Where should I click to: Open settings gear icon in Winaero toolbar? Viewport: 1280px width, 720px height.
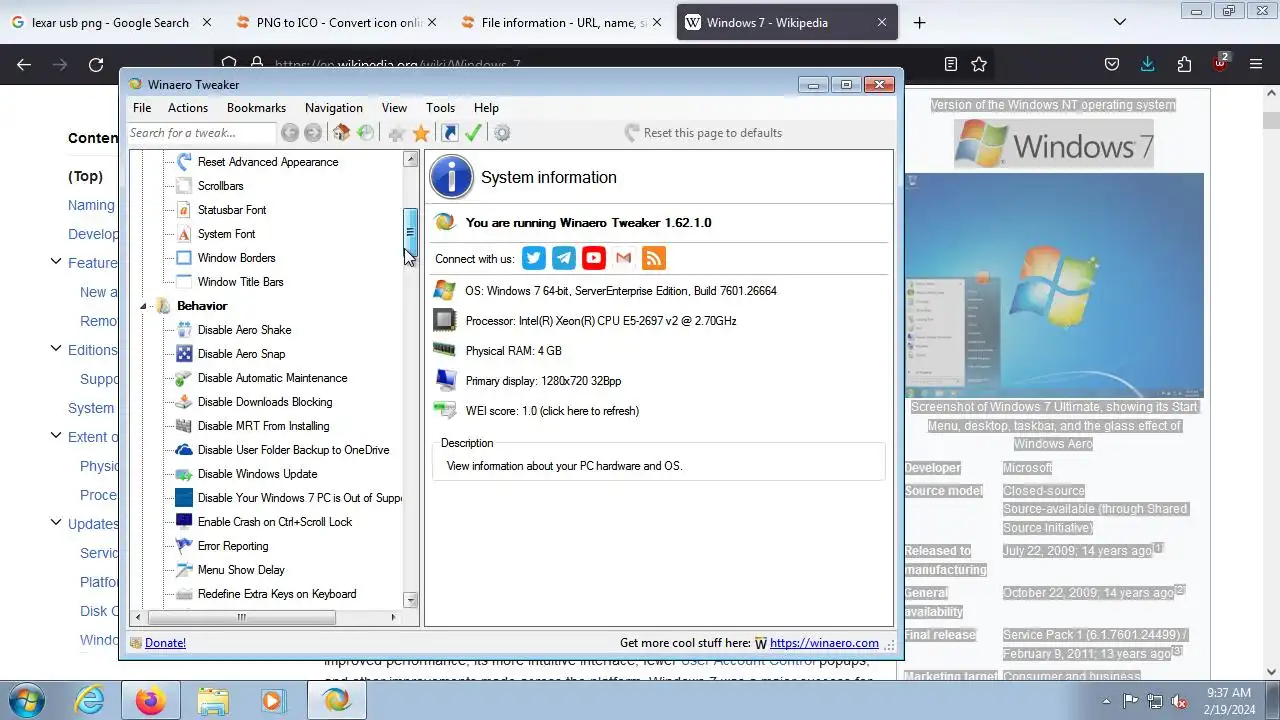(x=502, y=133)
